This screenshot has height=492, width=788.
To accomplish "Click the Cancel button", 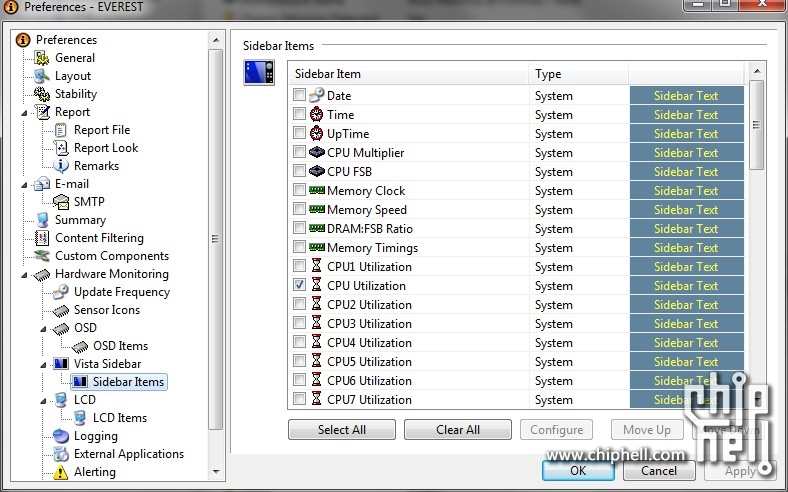I will point(659,470).
